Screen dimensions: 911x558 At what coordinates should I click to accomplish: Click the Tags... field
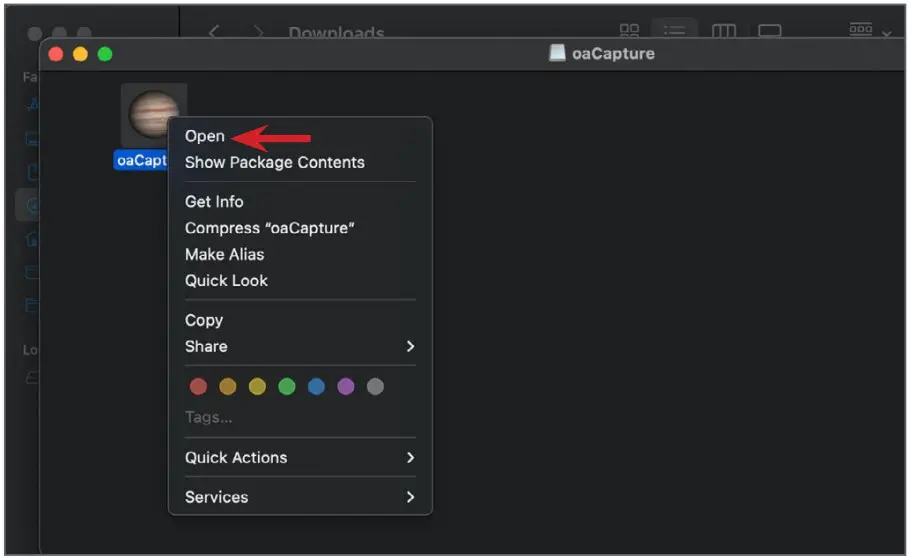coord(209,417)
